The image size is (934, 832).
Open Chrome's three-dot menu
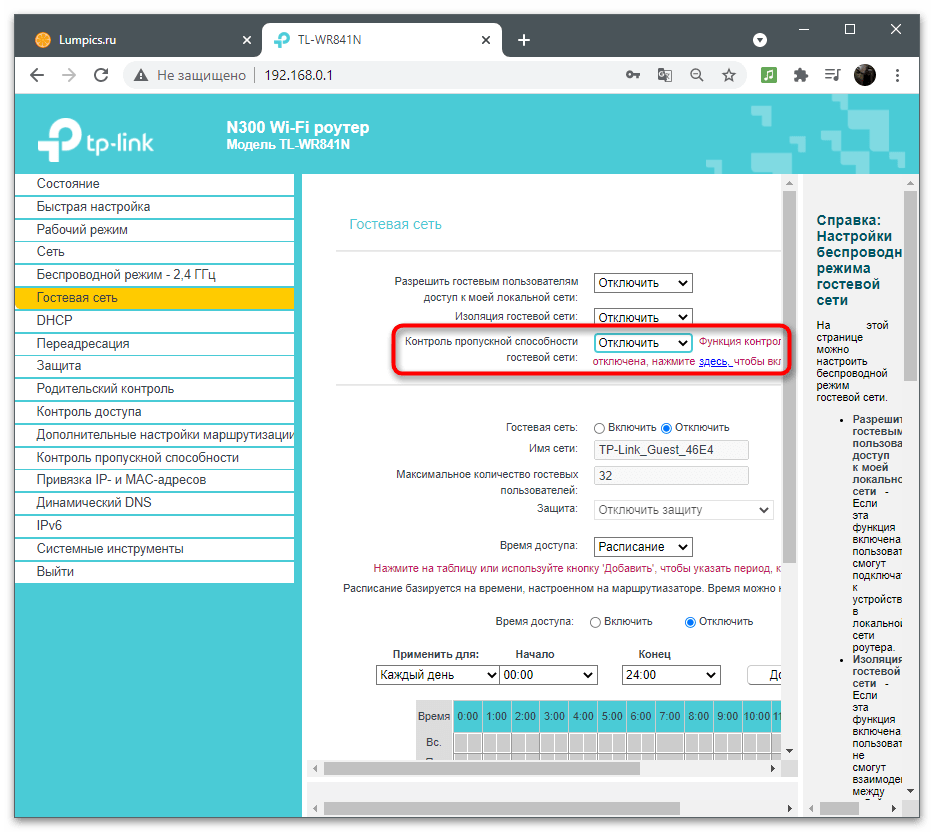tap(897, 75)
